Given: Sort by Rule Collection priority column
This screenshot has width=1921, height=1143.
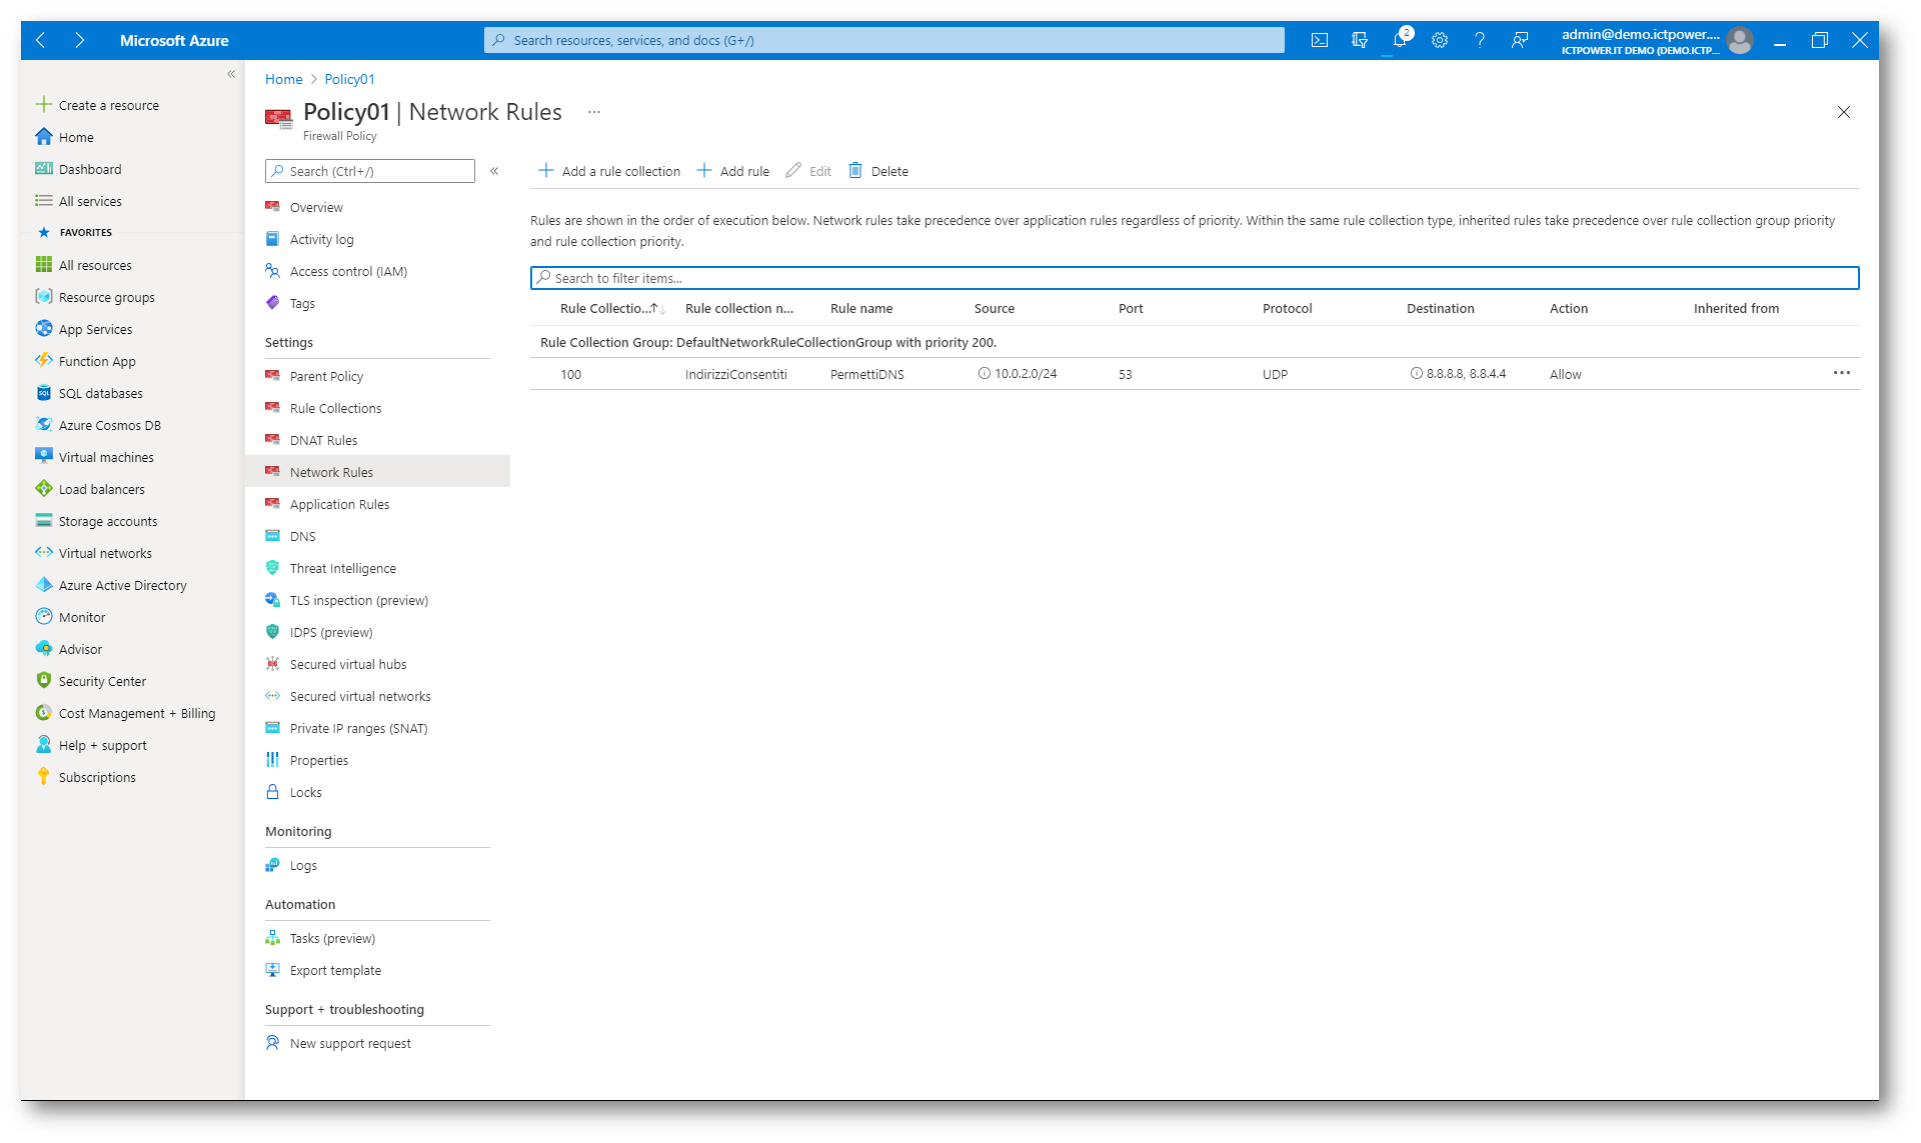Looking at the screenshot, I should coord(612,309).
